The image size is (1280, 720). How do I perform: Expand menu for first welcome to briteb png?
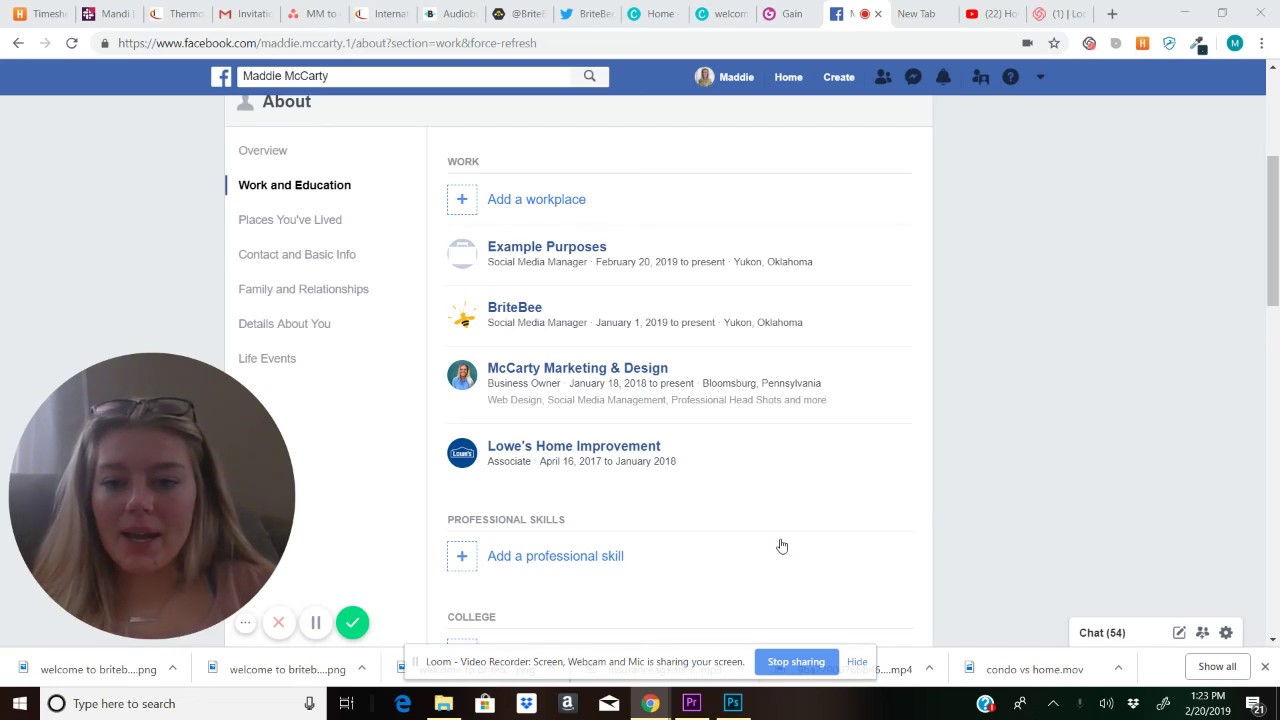click(x=172, y=668)
